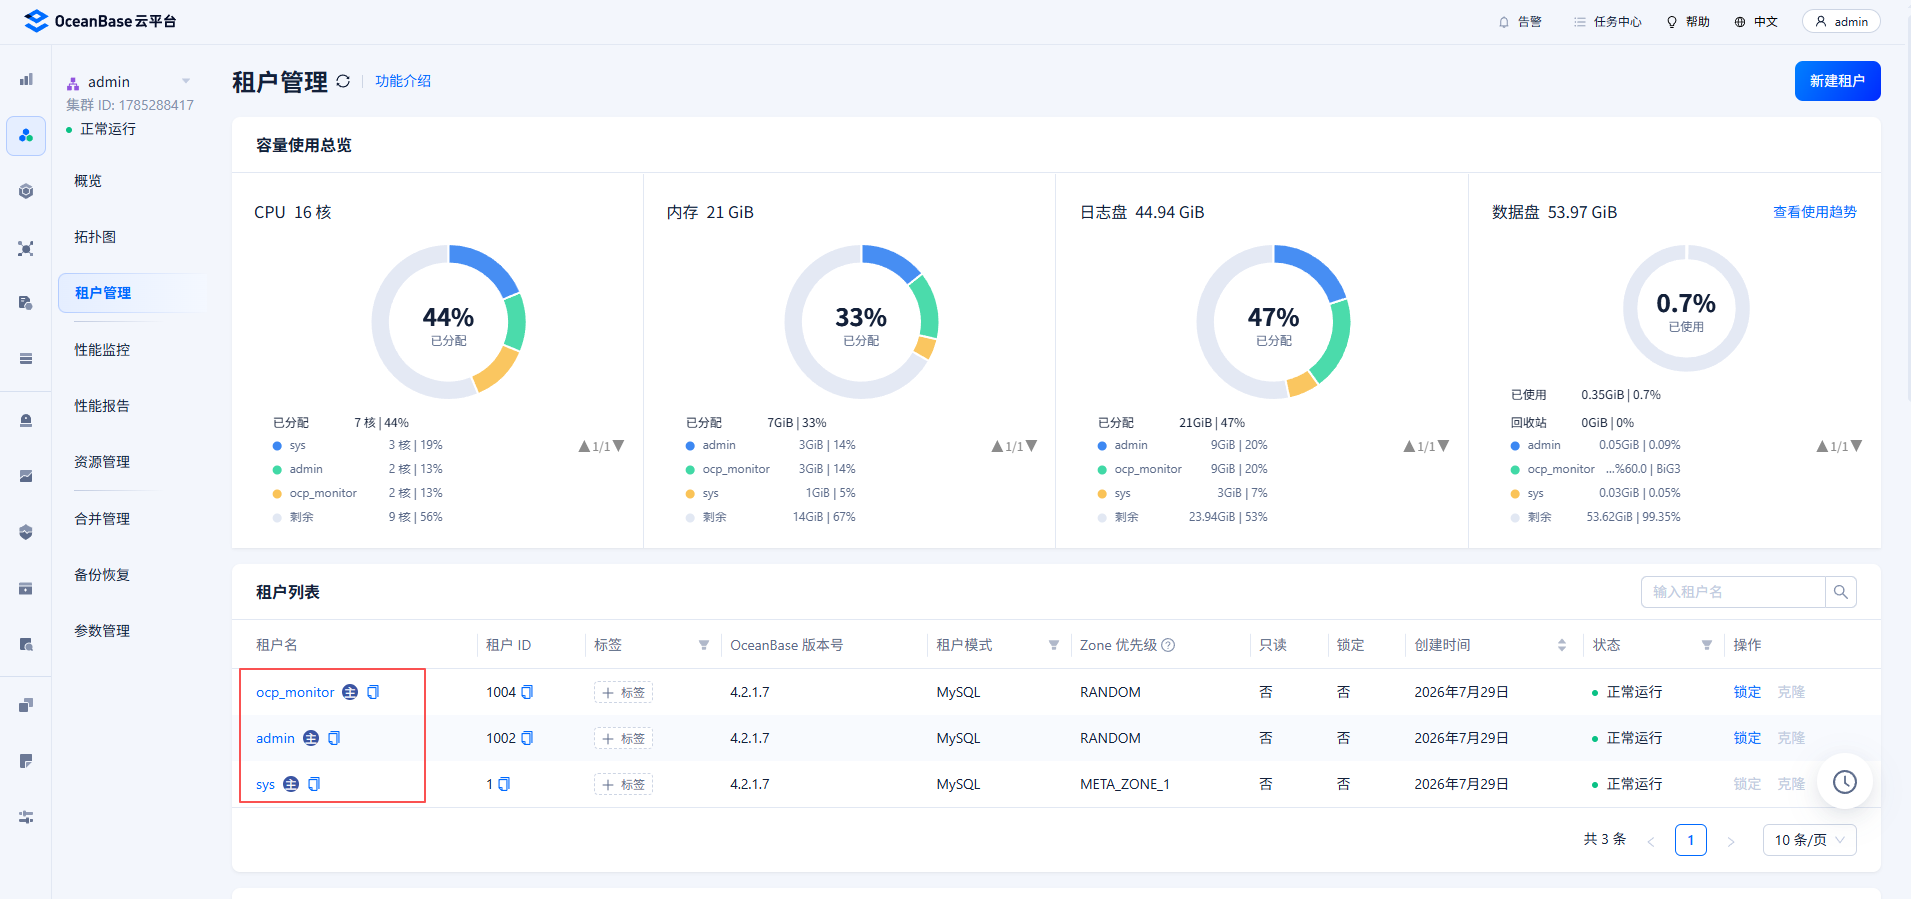The image size is (1911, 899).
Task: Open 备份恢复 sidebar item
Action: point(102,575)
